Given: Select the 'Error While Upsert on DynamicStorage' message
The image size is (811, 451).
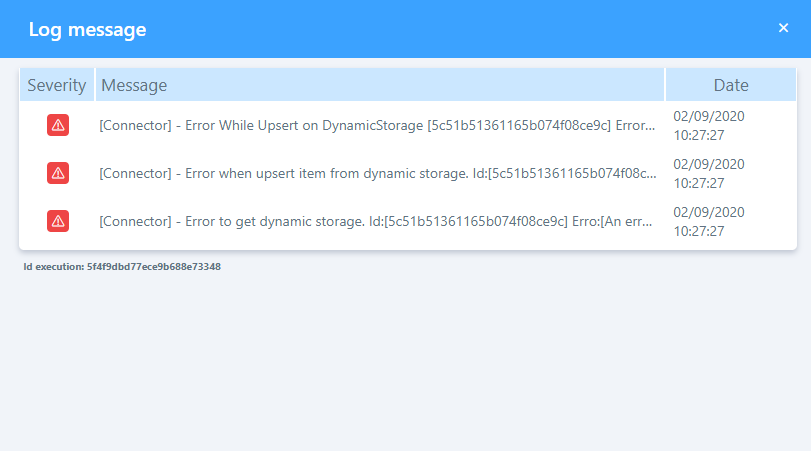Looking at the screenshot, I should [x=378, y=126].
